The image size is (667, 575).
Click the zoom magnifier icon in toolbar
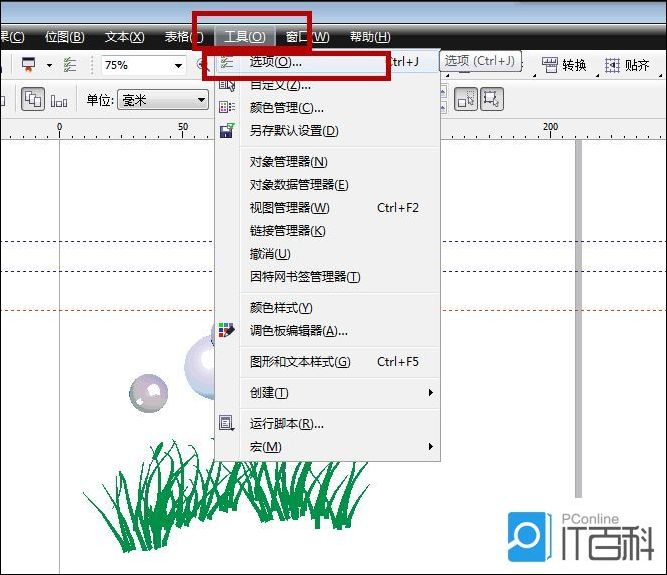click(x=203, y=65)
